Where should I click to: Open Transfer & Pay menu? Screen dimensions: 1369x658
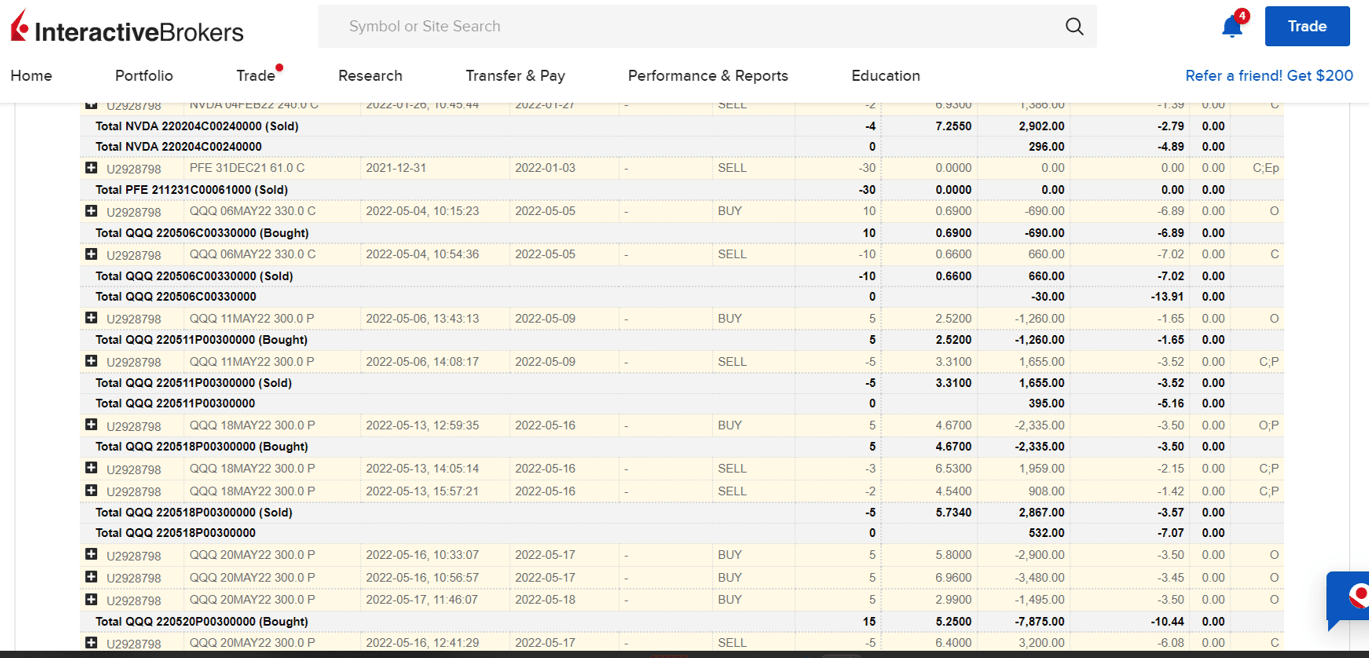[515, 76]
